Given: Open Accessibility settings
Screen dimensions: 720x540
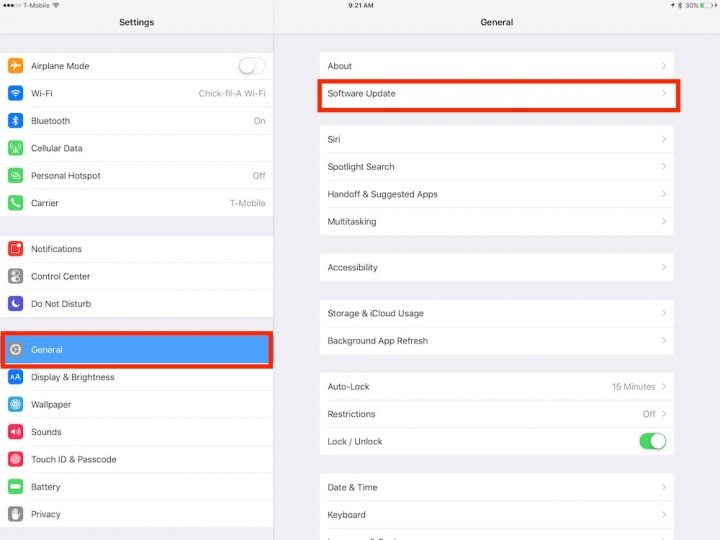Looking at the screenshot, I should pos(497,267).
